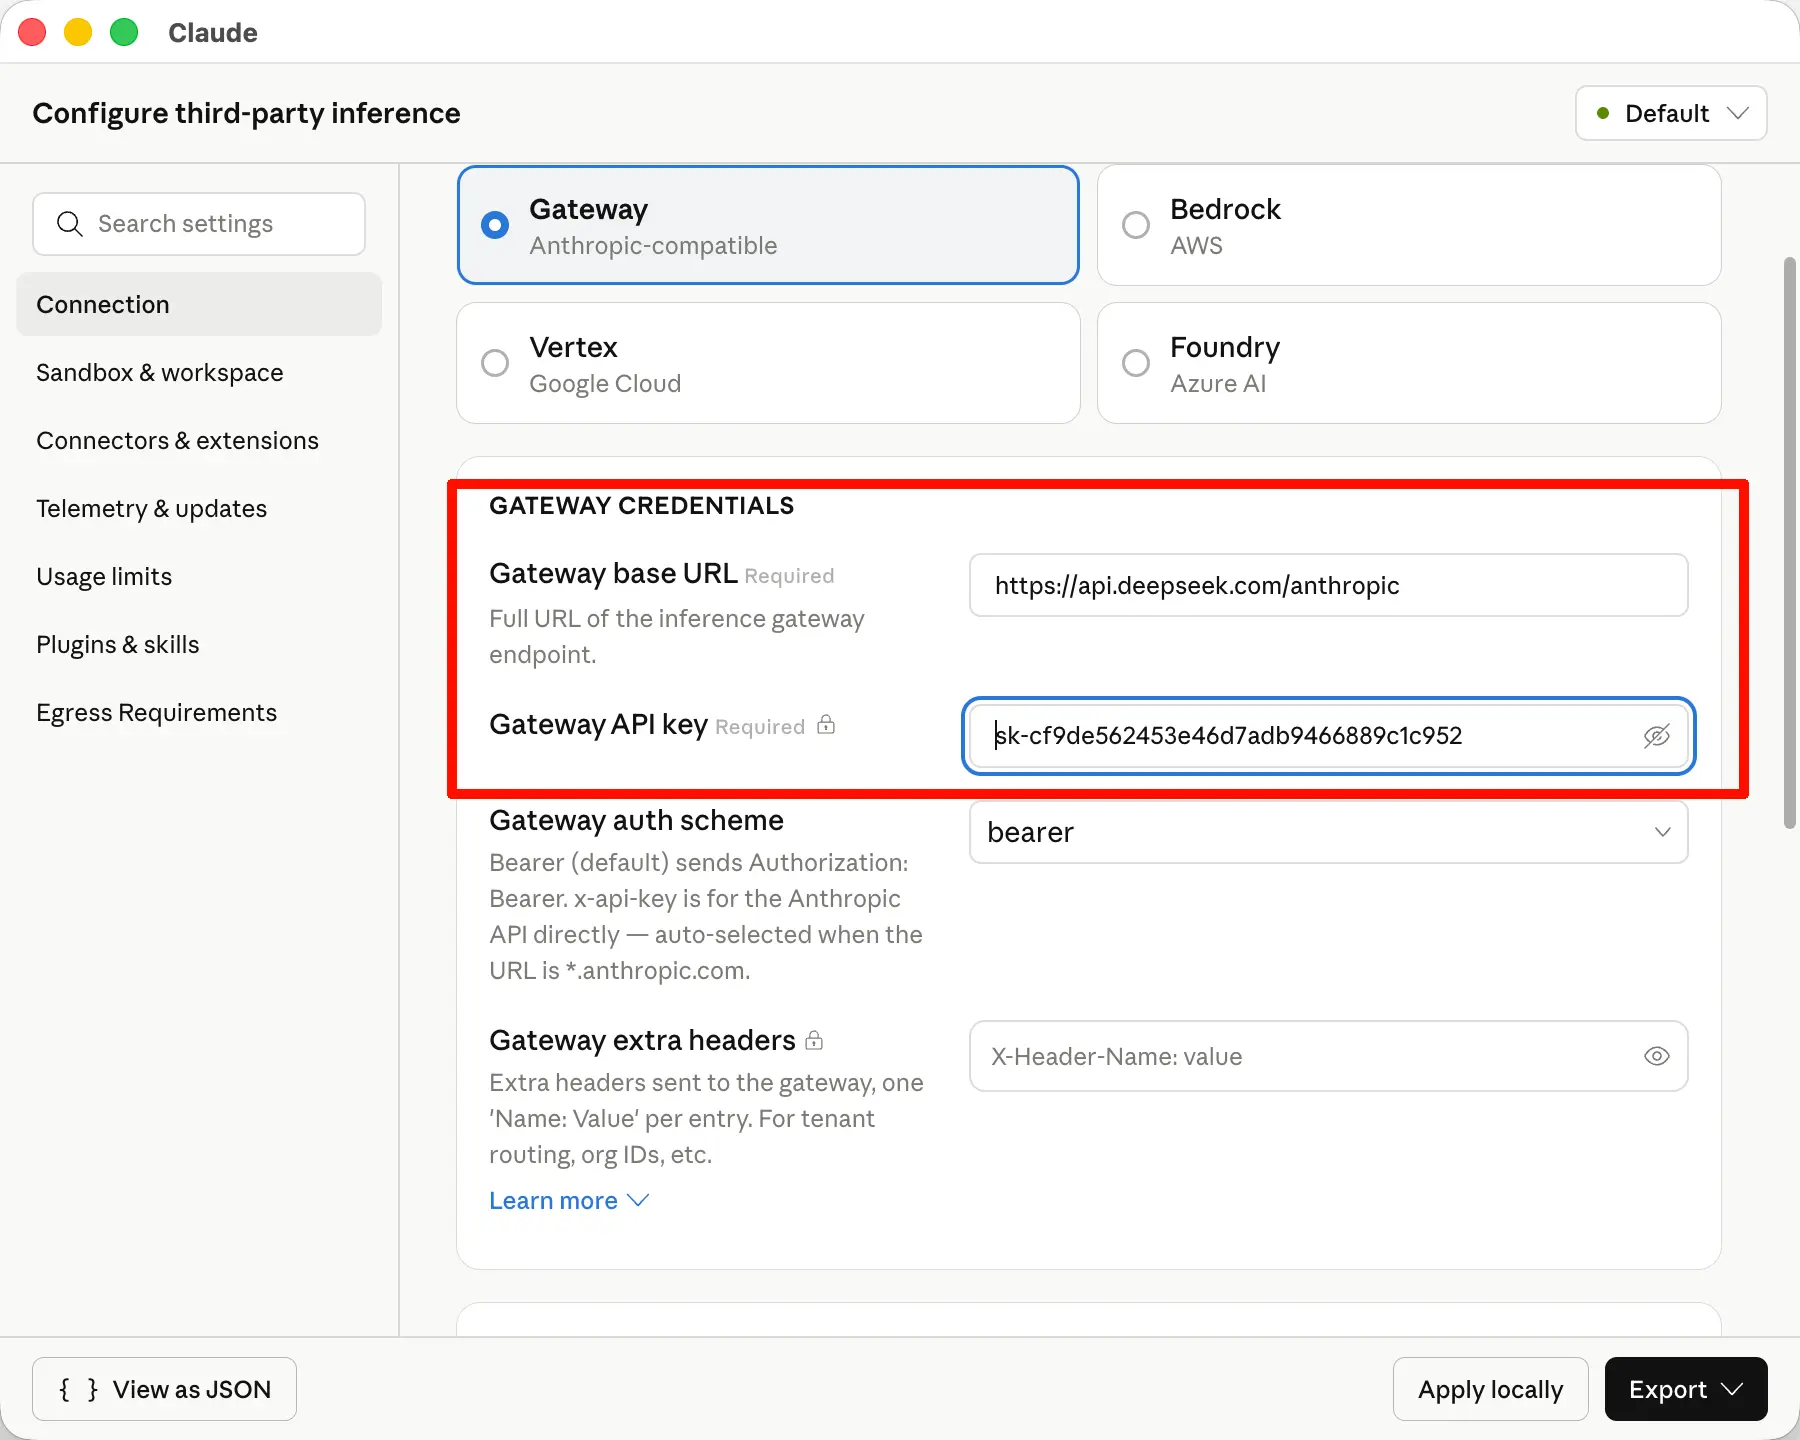
Task: Expand the Learn more section
Action: click(x=568, y=1200)
